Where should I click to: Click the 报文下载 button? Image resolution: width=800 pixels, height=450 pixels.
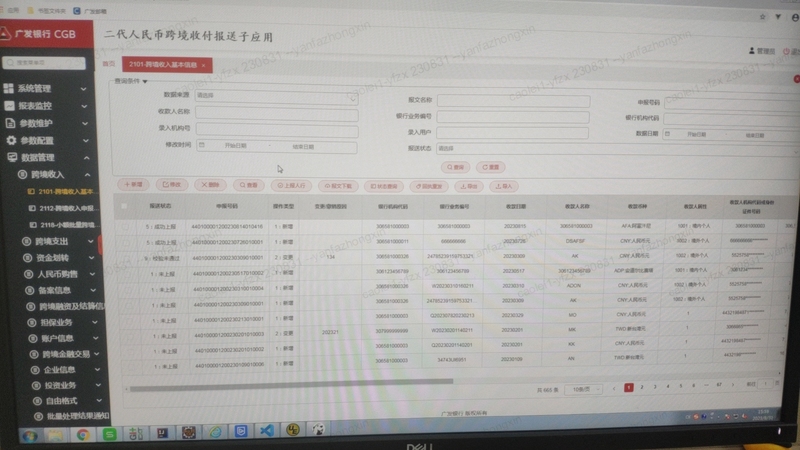338,186
